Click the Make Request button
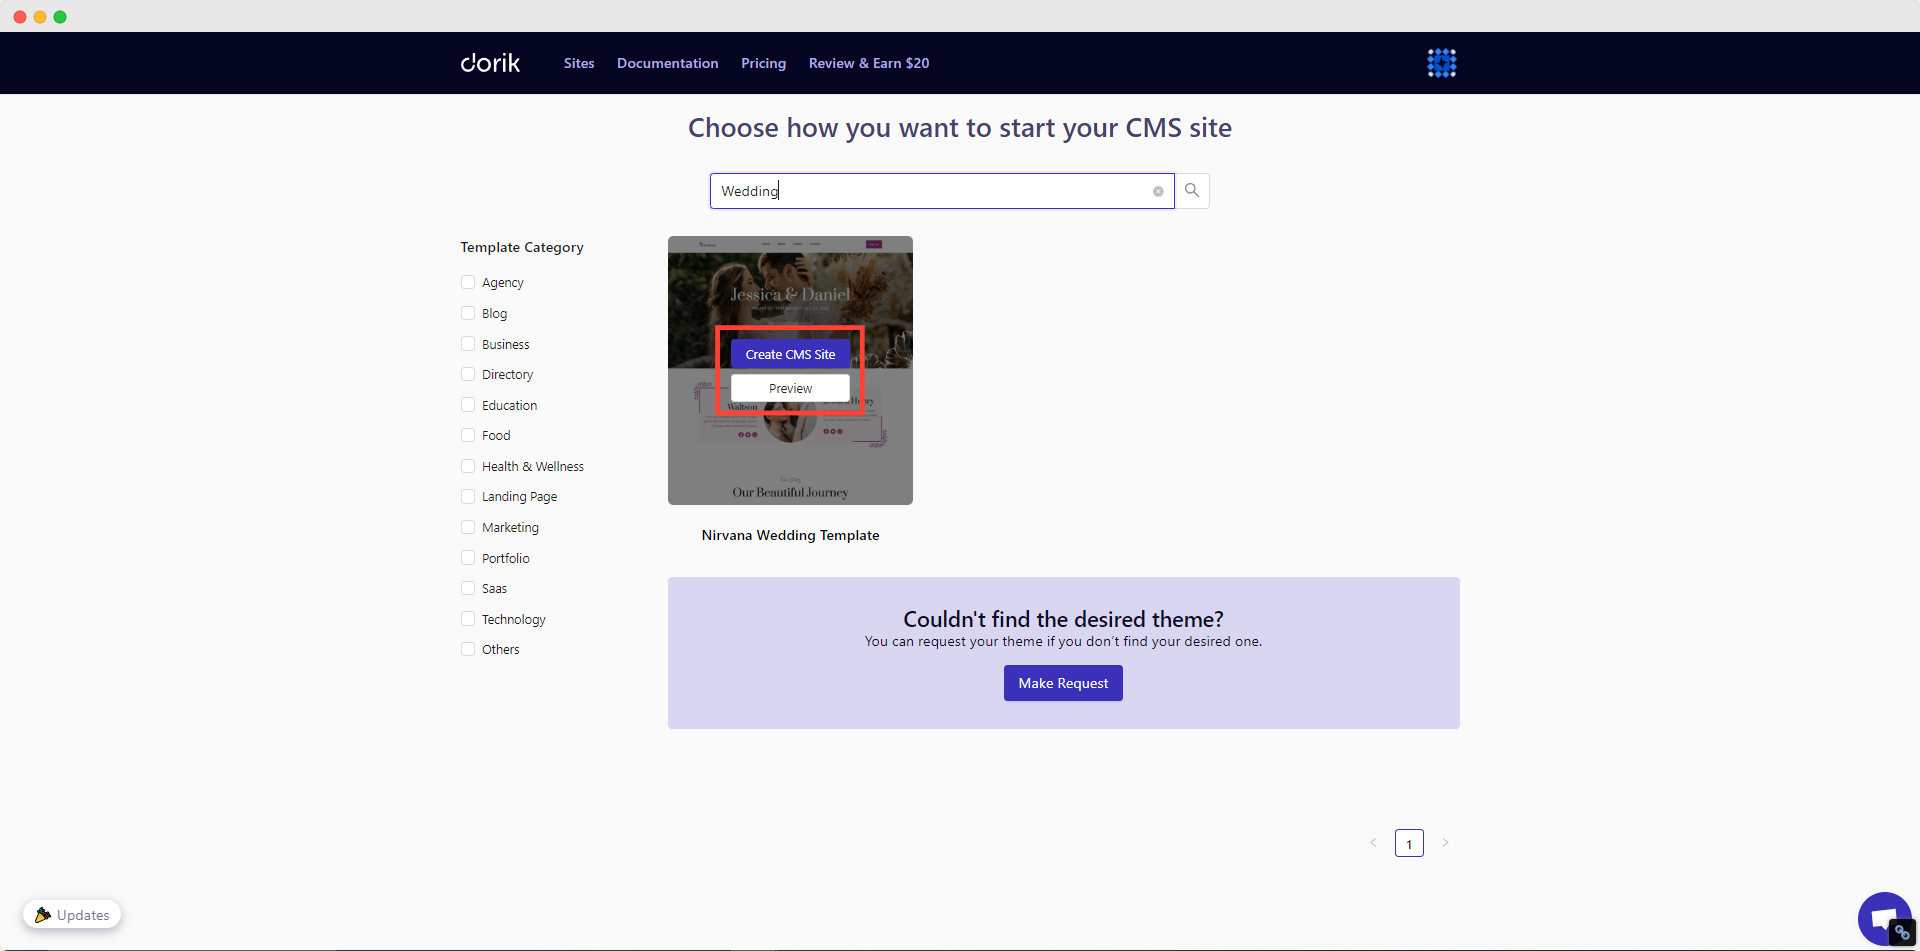 tap(1063, 683)
